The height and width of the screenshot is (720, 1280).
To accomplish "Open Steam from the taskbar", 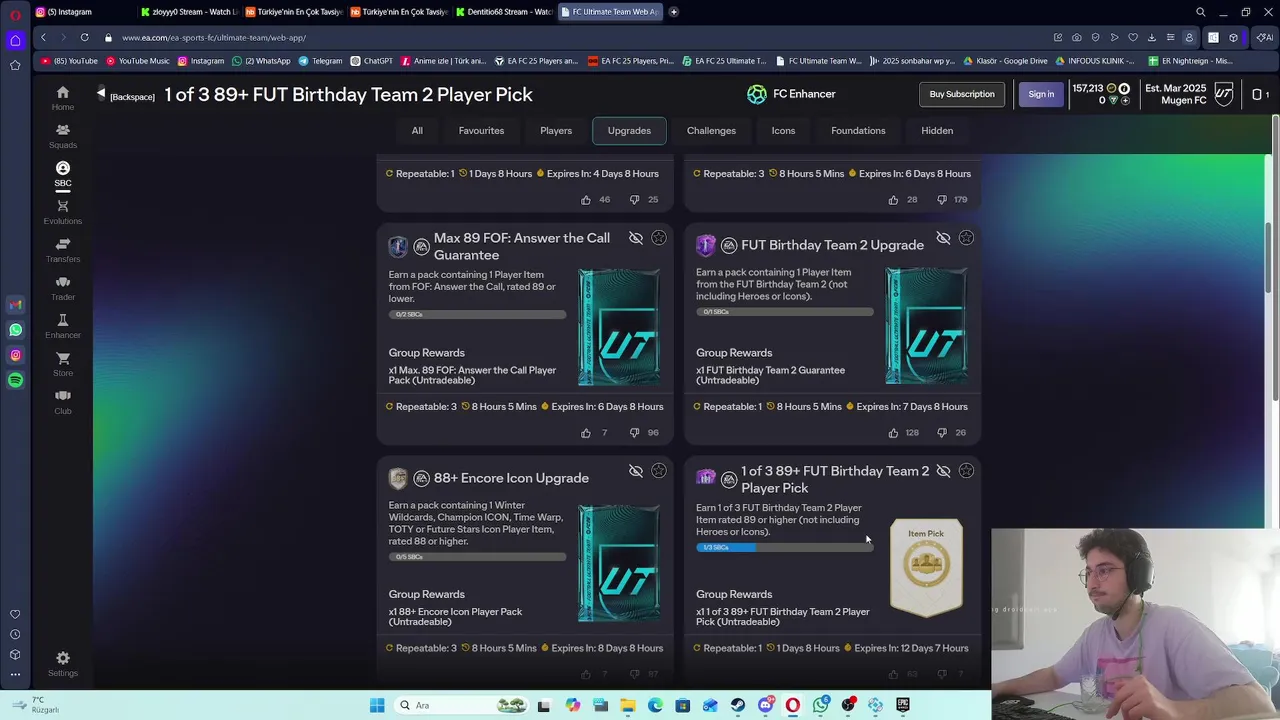I will (737, 706).
